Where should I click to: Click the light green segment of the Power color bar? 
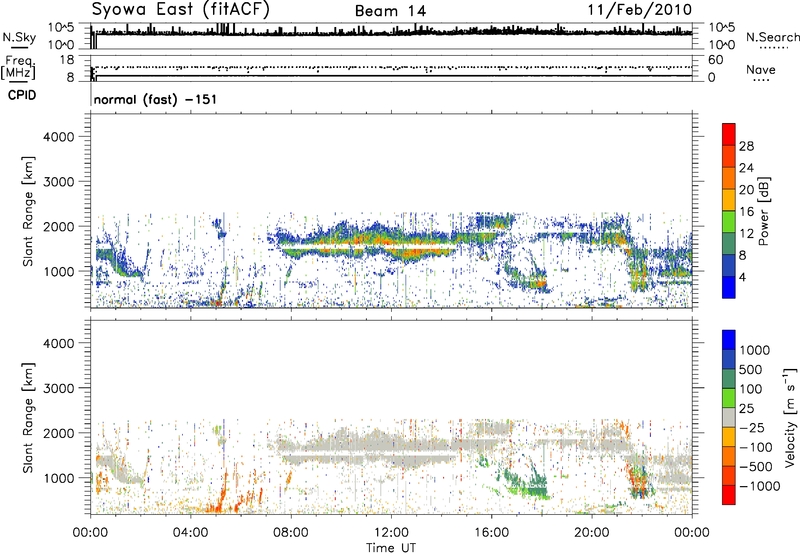(x=729, y=221)
